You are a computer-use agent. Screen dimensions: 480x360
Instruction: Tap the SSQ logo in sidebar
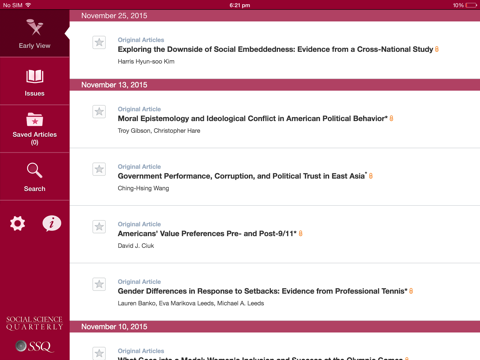coord(34,346)
